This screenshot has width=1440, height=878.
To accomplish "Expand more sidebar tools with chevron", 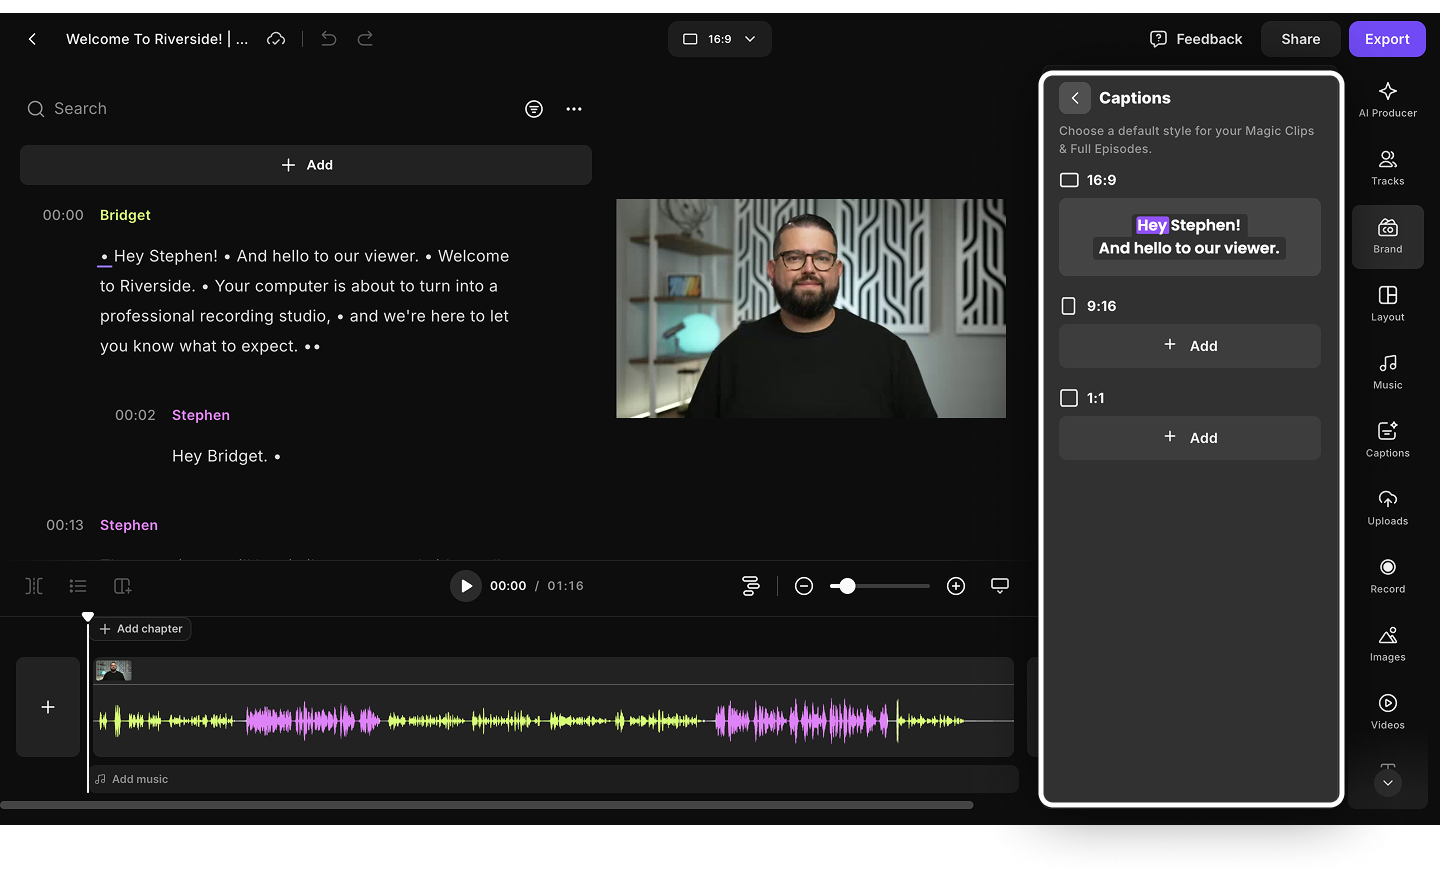I will 1387,783.
